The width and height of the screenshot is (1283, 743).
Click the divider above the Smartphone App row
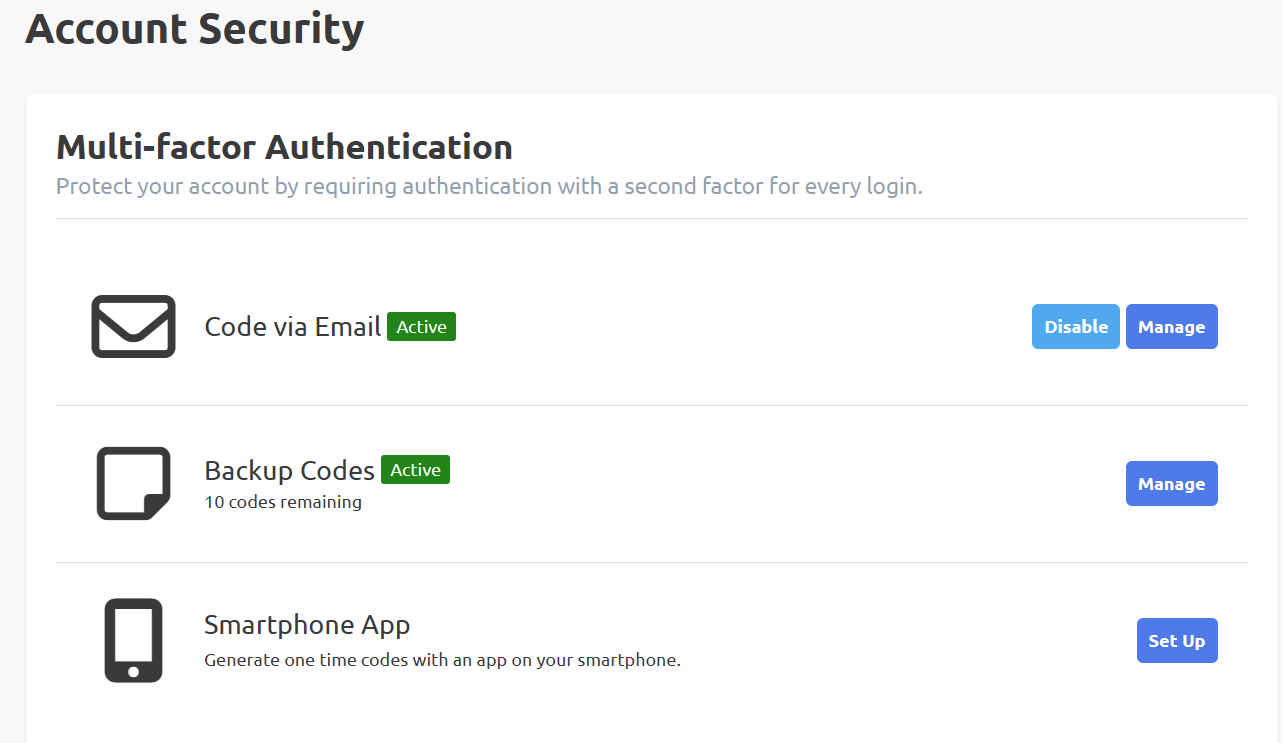coord(651,562)
